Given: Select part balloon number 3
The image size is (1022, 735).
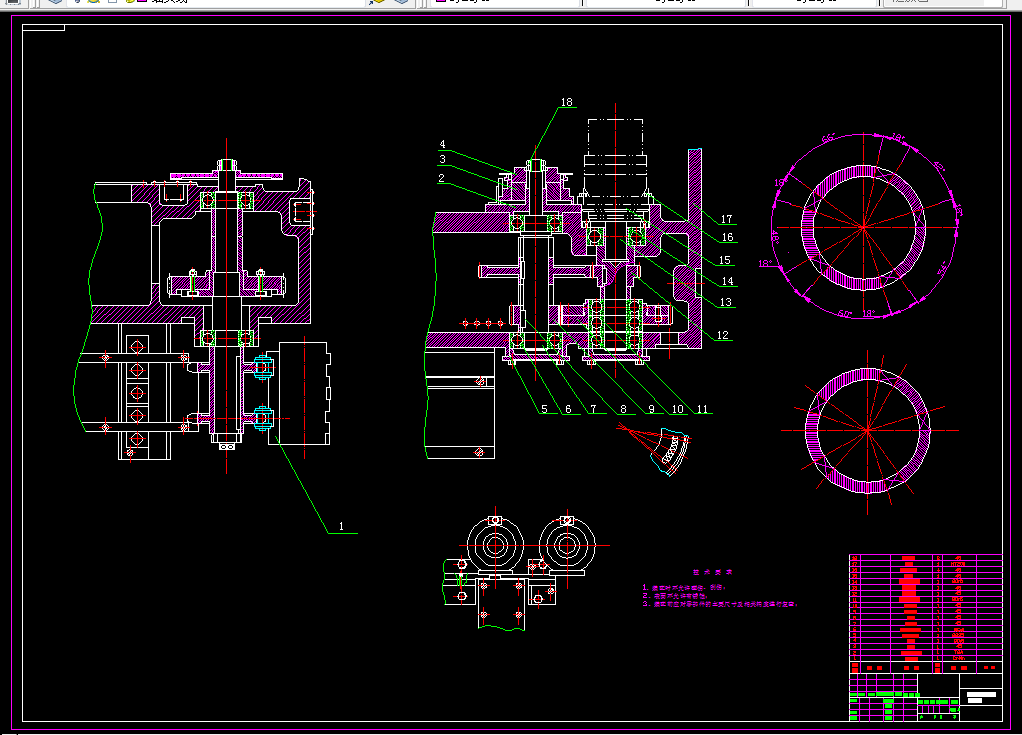Looking at the screenshot, I should [x=443, y=160].
